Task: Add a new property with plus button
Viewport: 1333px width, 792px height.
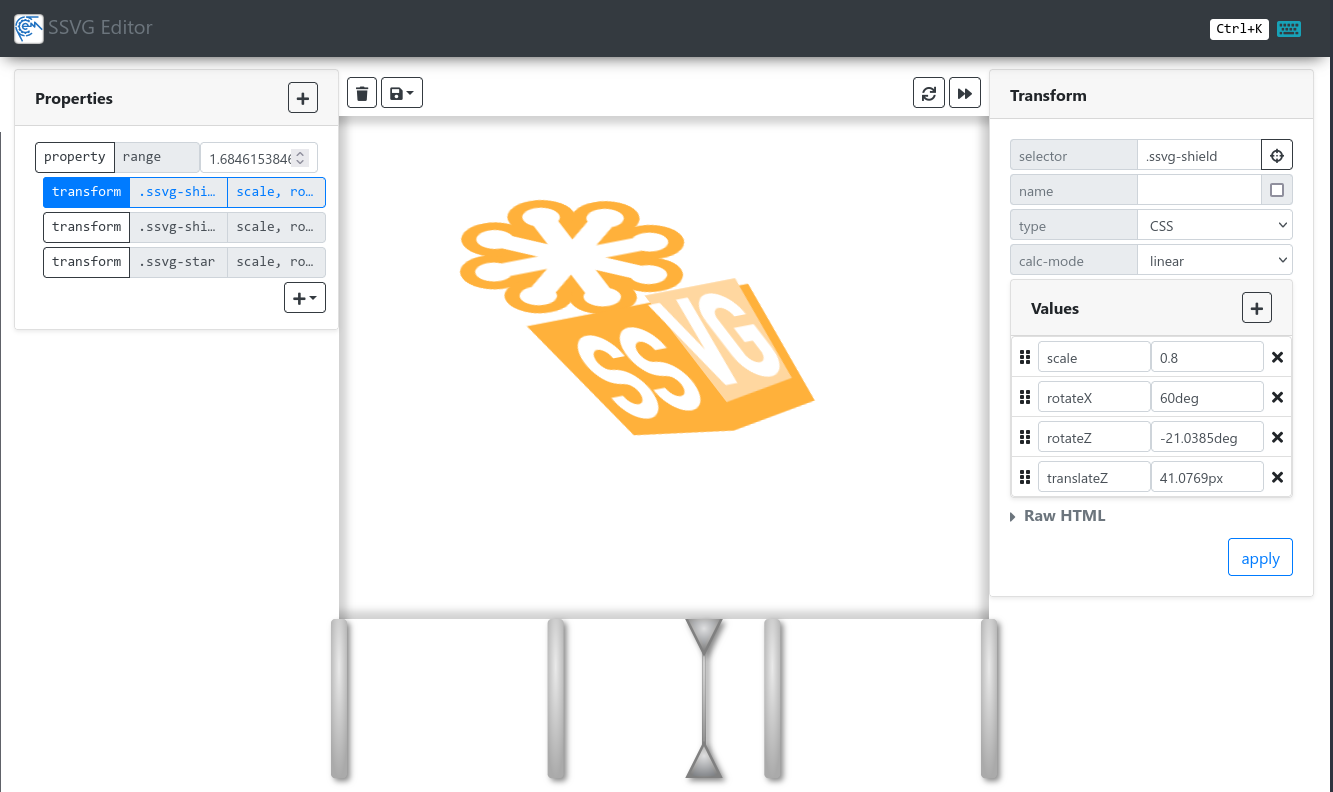Action: pos(303,98)
